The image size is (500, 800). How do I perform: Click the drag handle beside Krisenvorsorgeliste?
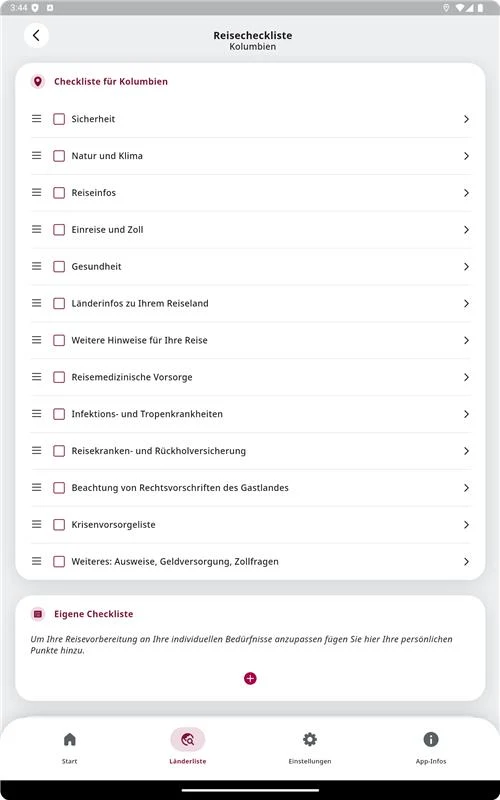(x=37, y=524)
